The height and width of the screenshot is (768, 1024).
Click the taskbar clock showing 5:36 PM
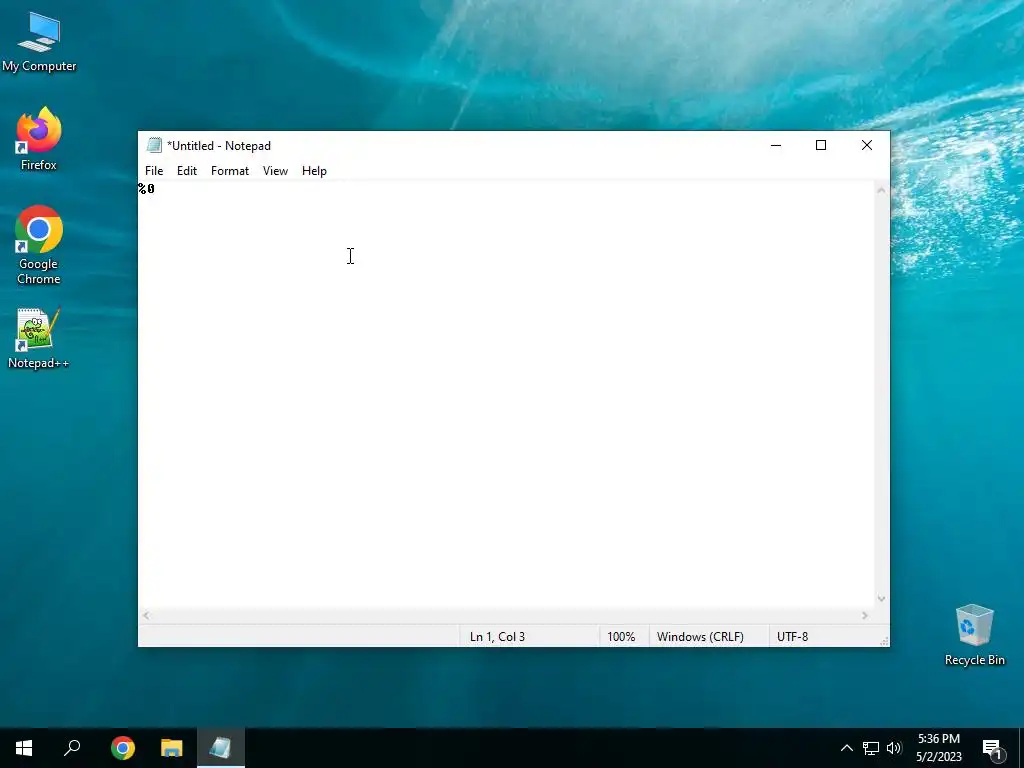tap(938, 748)
